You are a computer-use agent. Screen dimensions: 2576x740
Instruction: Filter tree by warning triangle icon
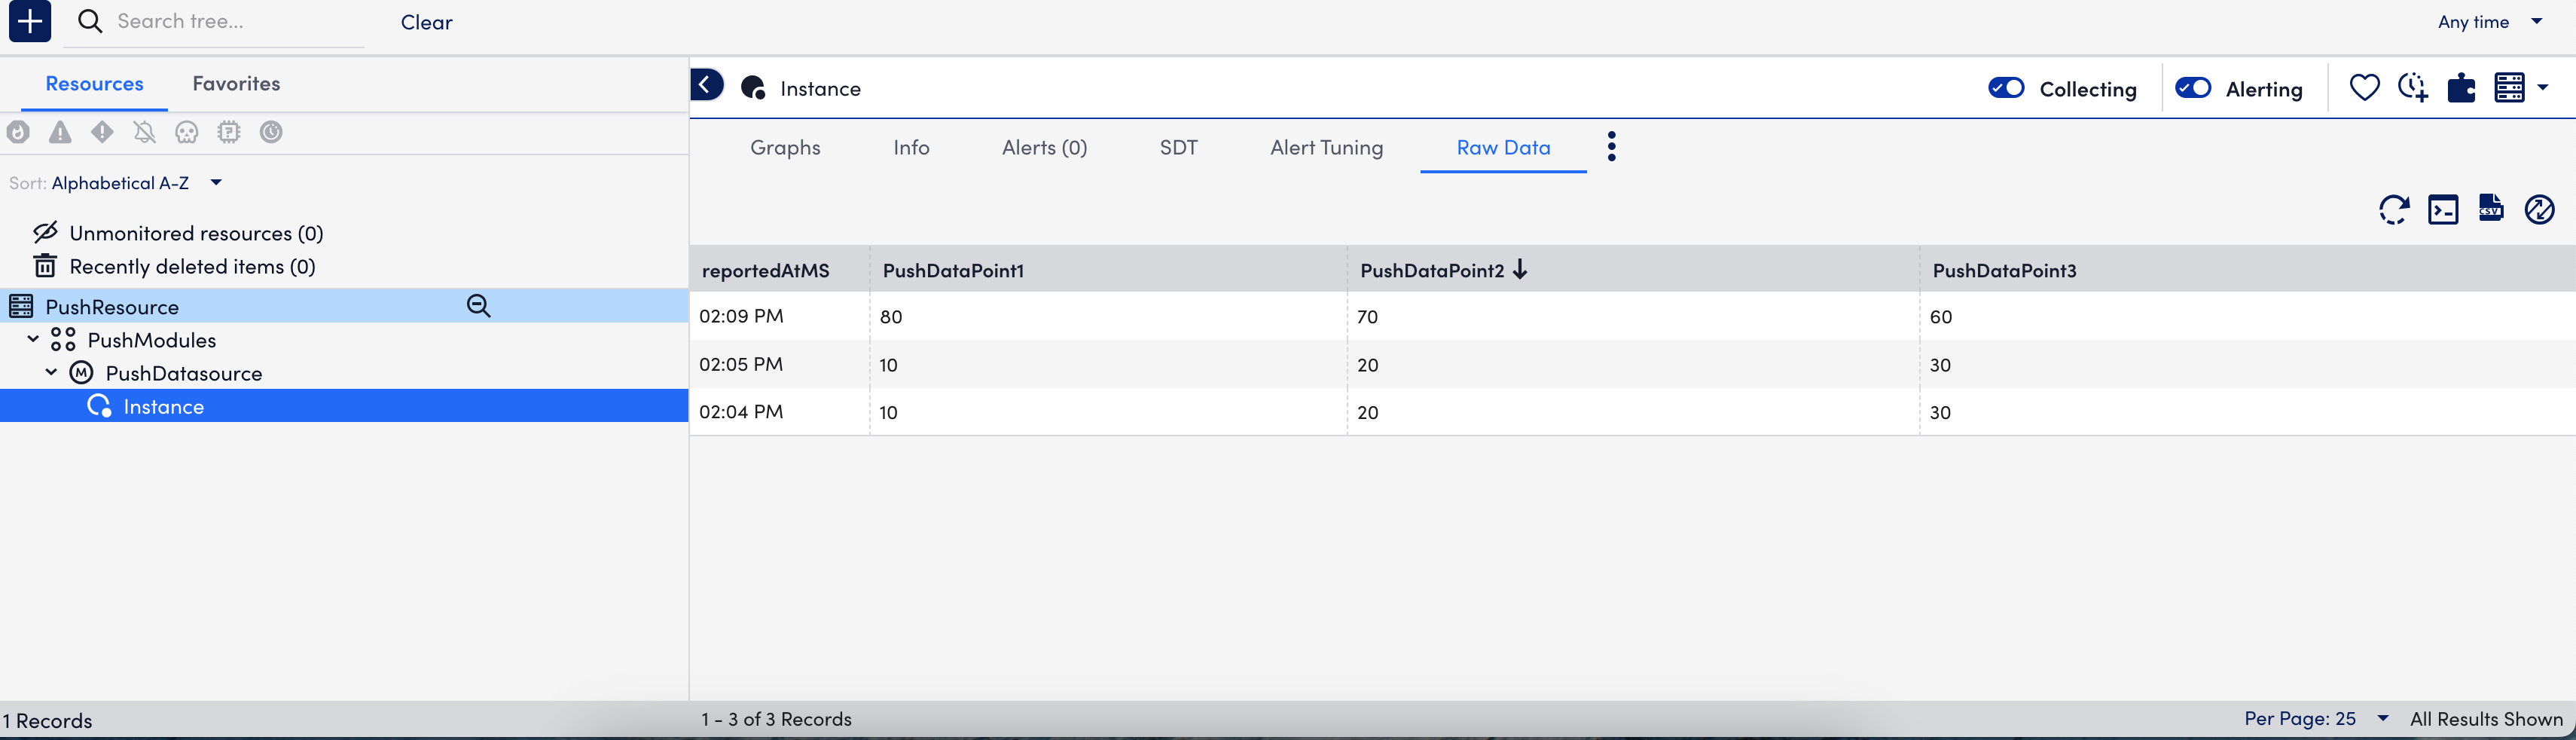(x=60, y=132)
